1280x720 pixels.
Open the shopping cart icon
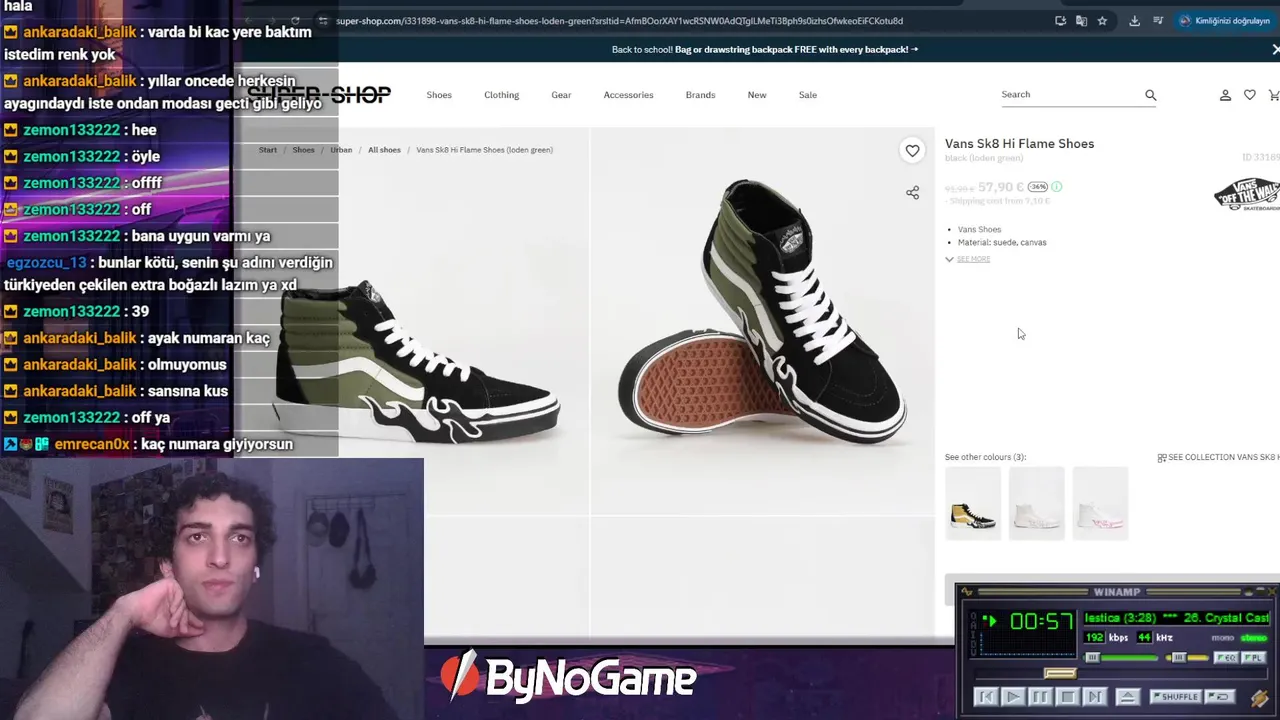pyautogui.click(x=1273, y=95)
